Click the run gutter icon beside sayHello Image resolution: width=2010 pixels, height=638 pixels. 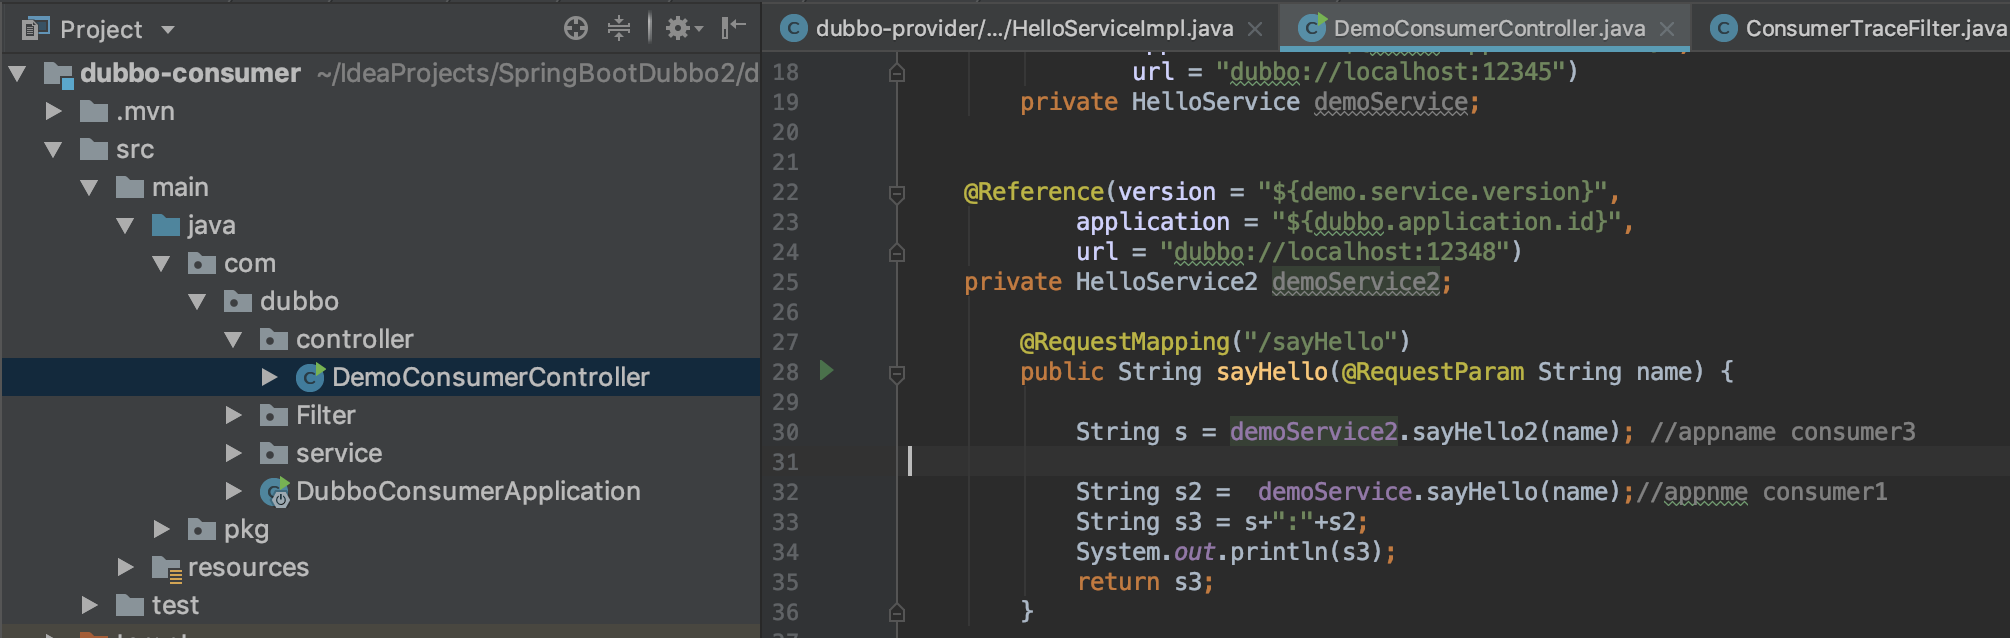(x=826, y=371)
